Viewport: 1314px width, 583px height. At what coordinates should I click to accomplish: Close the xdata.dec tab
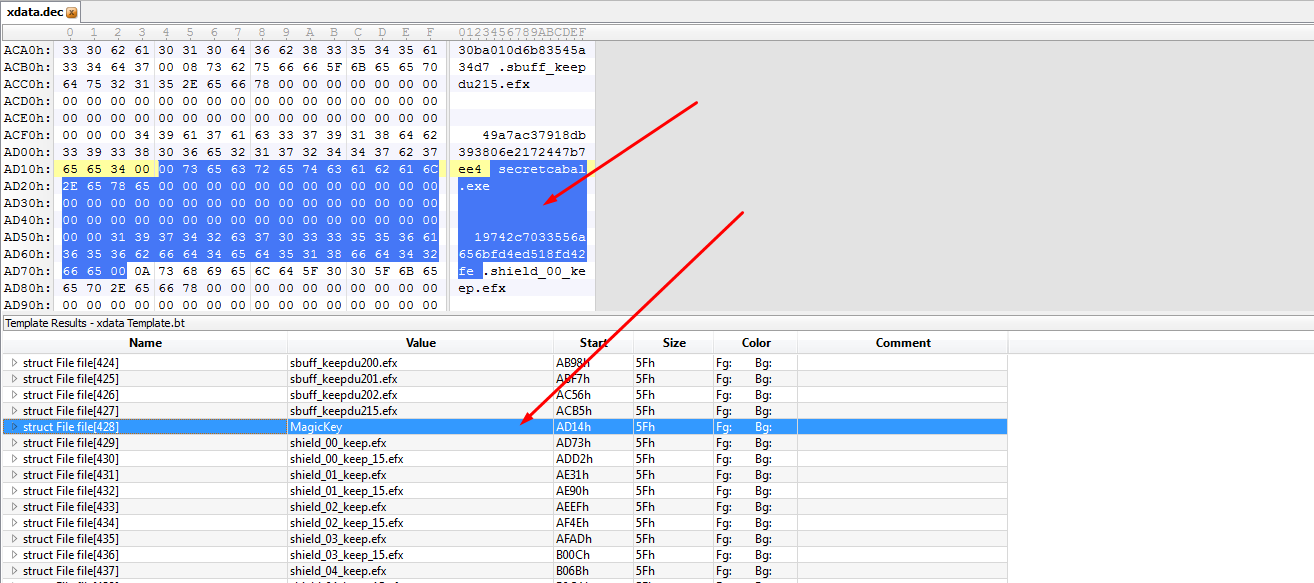72,12
